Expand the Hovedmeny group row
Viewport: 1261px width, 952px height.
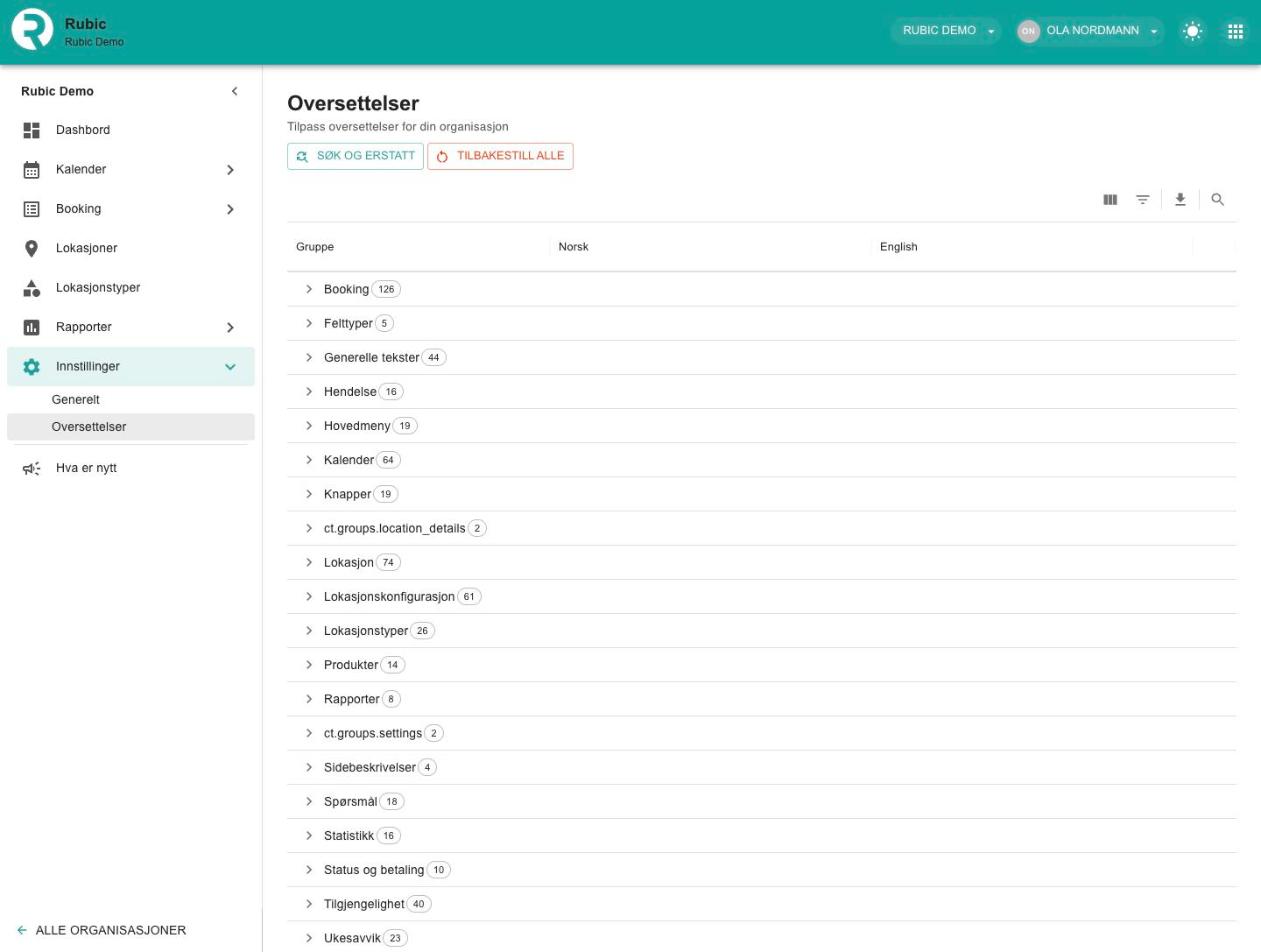[x=309, y=426]
